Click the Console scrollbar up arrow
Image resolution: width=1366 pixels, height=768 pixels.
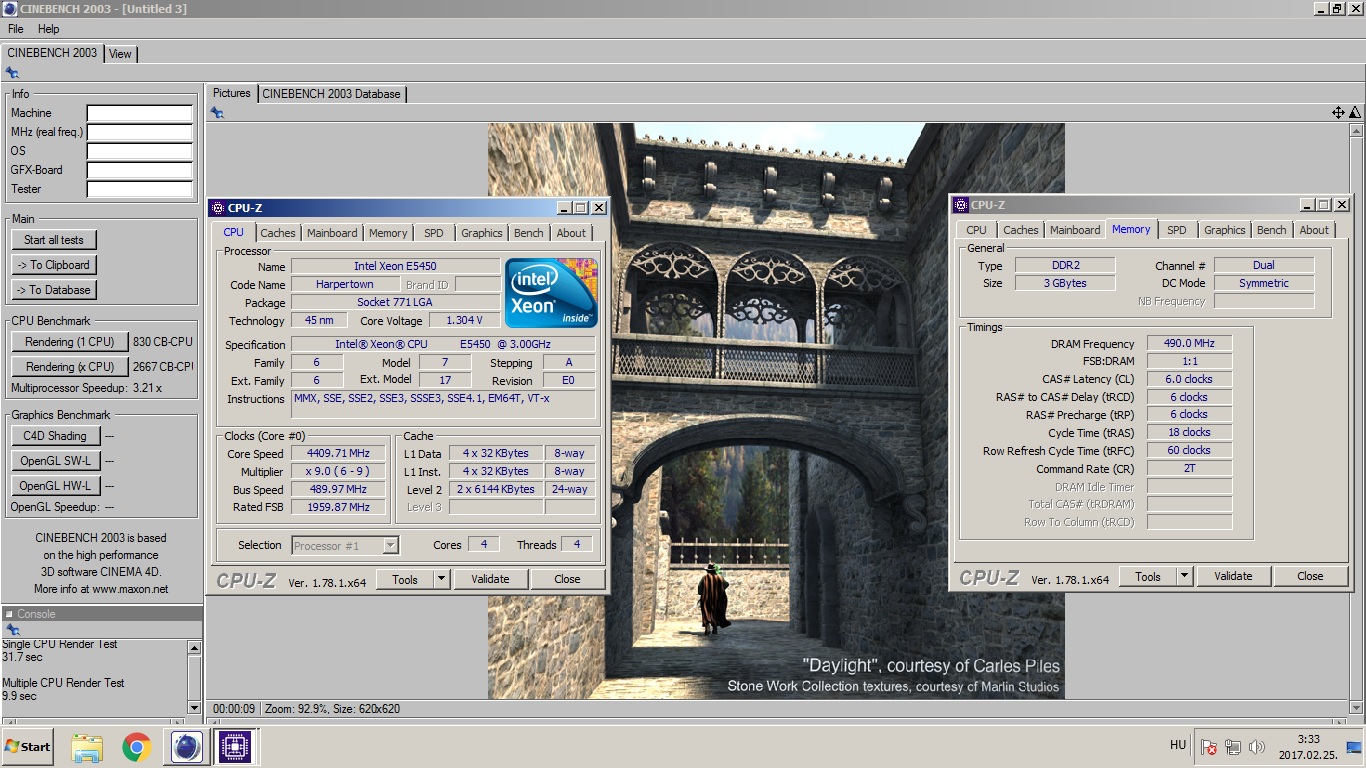click(195, 648)
